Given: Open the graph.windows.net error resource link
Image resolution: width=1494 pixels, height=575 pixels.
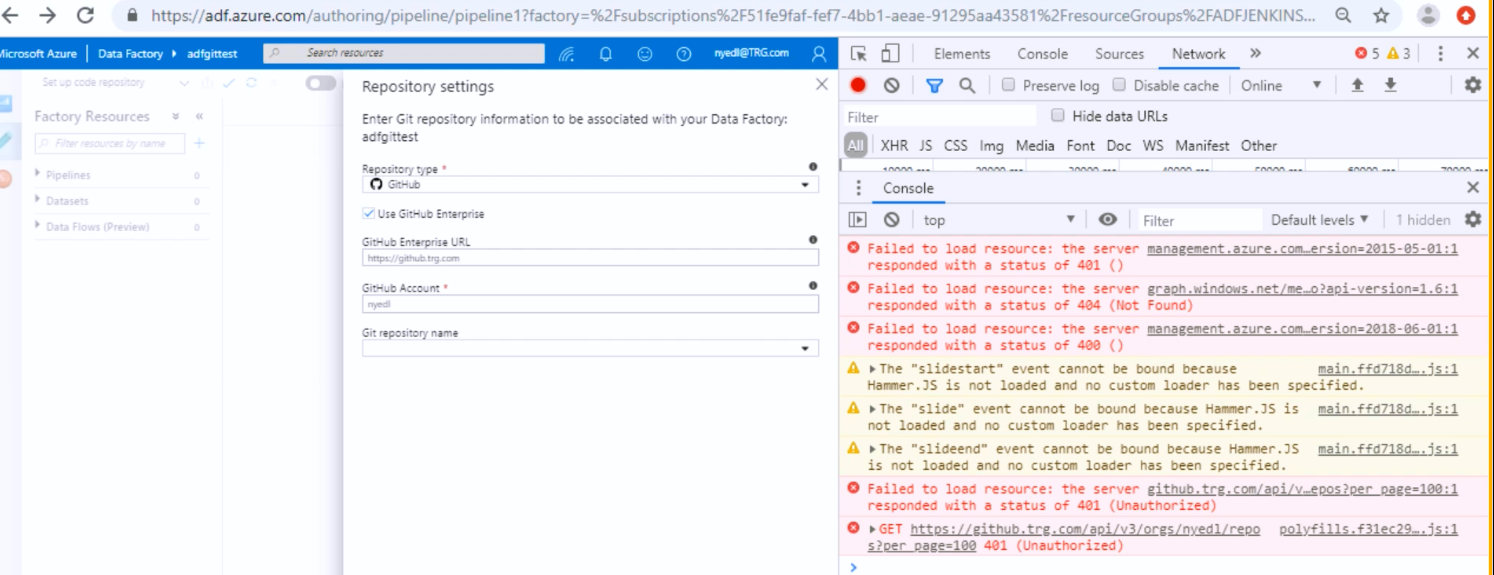Looking at the screenshot, I should (x=1302, y=289).
